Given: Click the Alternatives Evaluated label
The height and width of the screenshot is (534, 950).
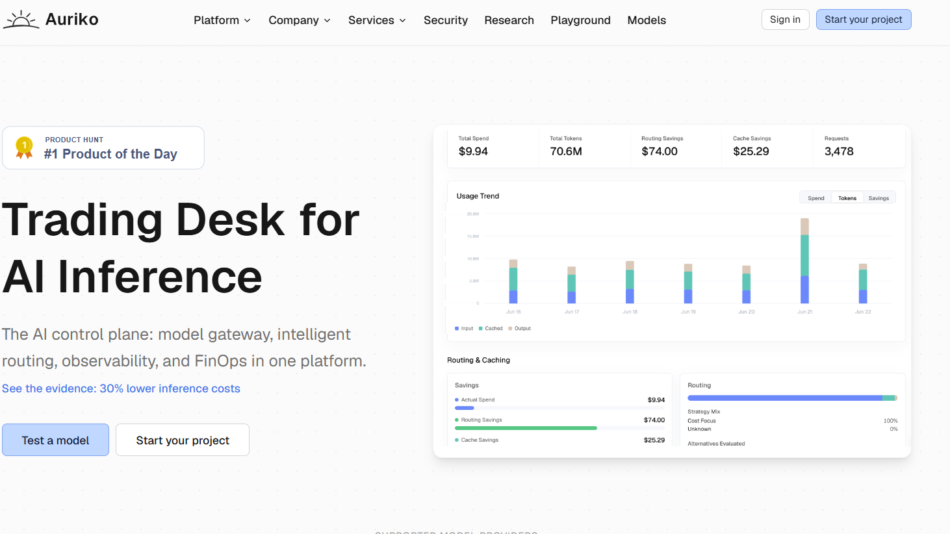Looking at the screenshot, I should click(x=716, y=444).
